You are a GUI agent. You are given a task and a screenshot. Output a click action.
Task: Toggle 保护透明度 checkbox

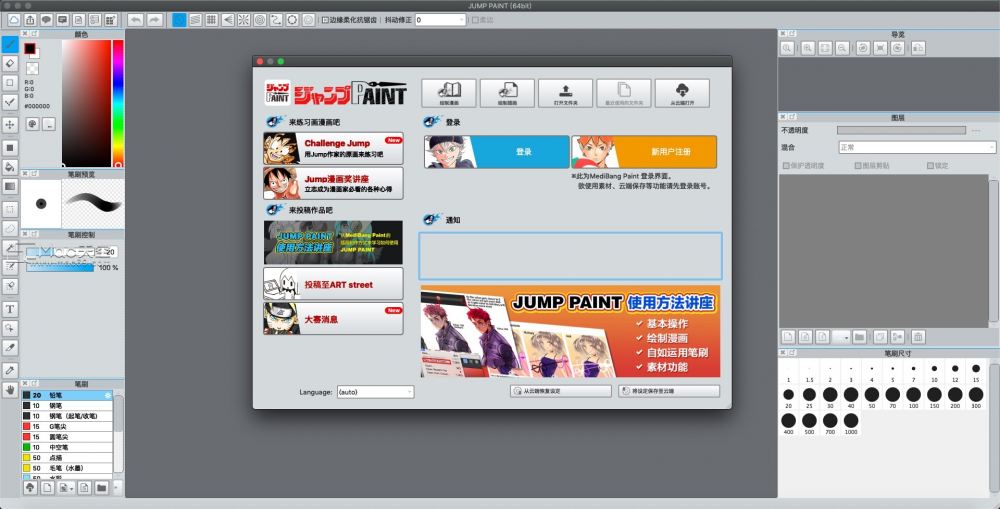(x=786, y=166)
